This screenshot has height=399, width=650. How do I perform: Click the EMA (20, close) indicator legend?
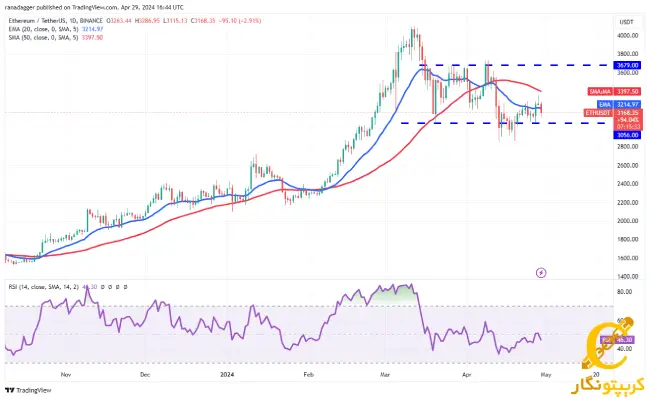[56, 29]
